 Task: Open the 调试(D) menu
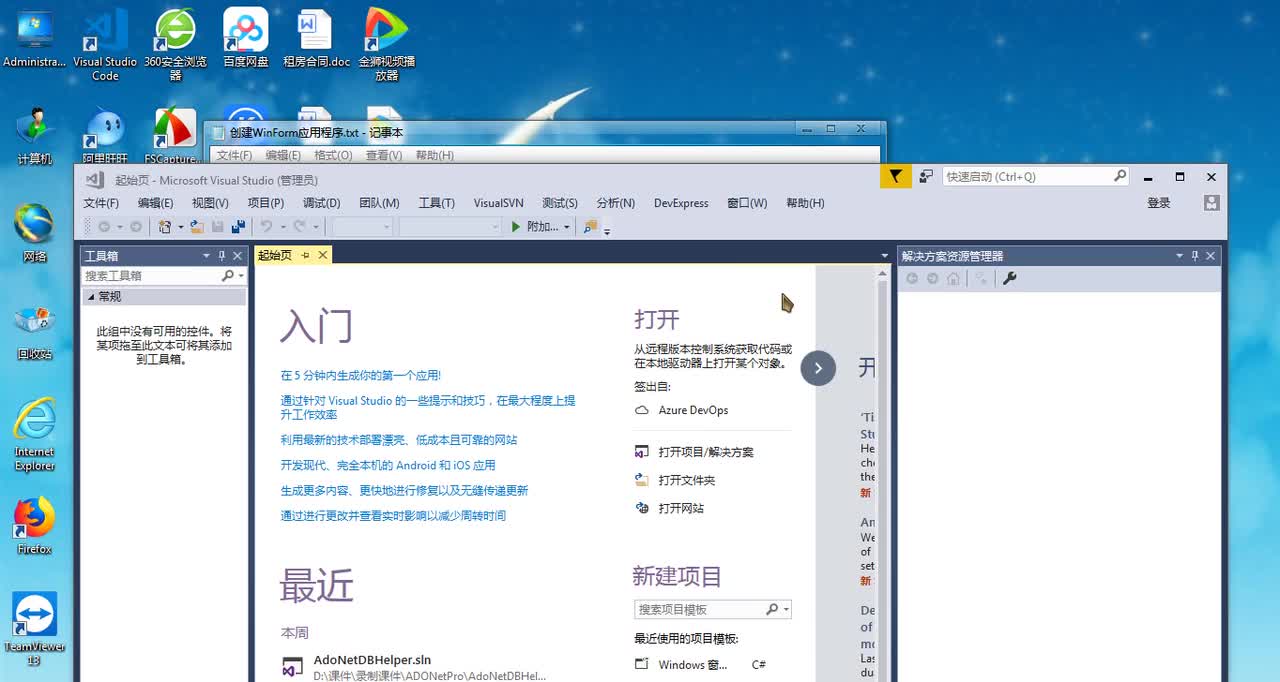pyautogui.click(x=321, y=203)
